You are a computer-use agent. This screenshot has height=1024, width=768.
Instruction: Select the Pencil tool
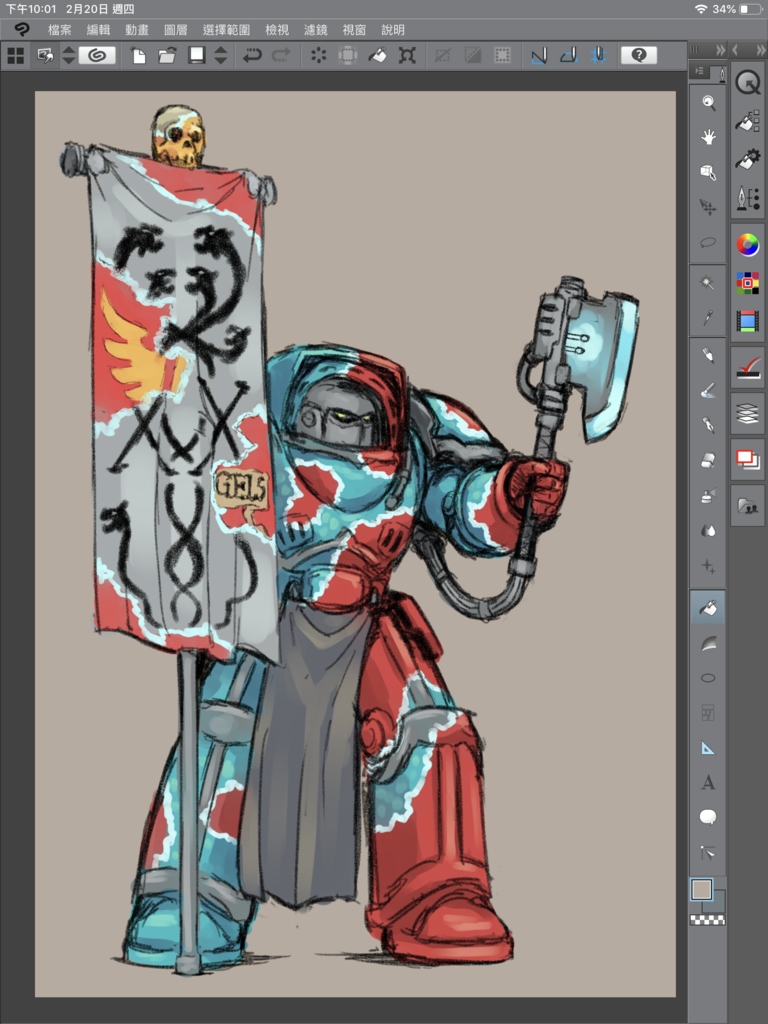tap(708, 355)
